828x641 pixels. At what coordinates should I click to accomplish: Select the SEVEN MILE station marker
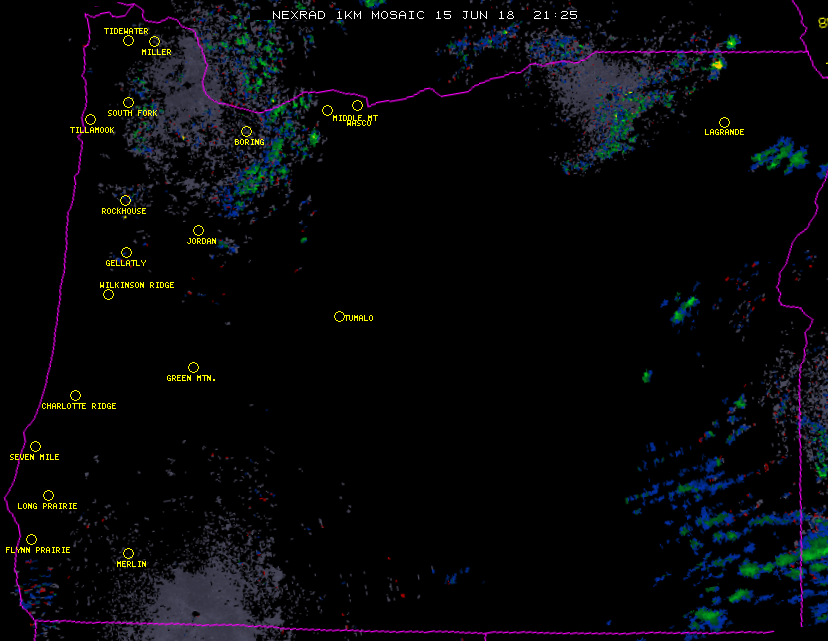[x=35, y=447]
